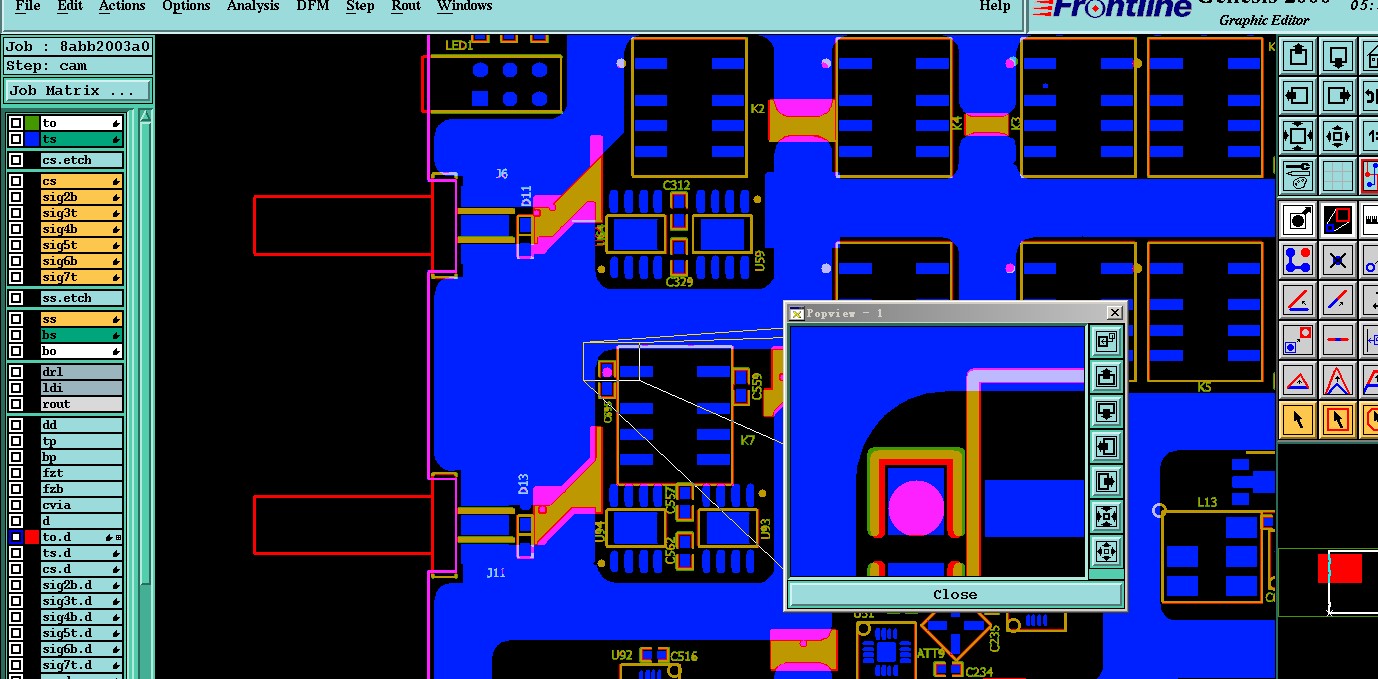The height and width of the screenshot is (679, 1378).
Task: Toggle checkbox for layer 'to.d'
Action: coord(16,537)
